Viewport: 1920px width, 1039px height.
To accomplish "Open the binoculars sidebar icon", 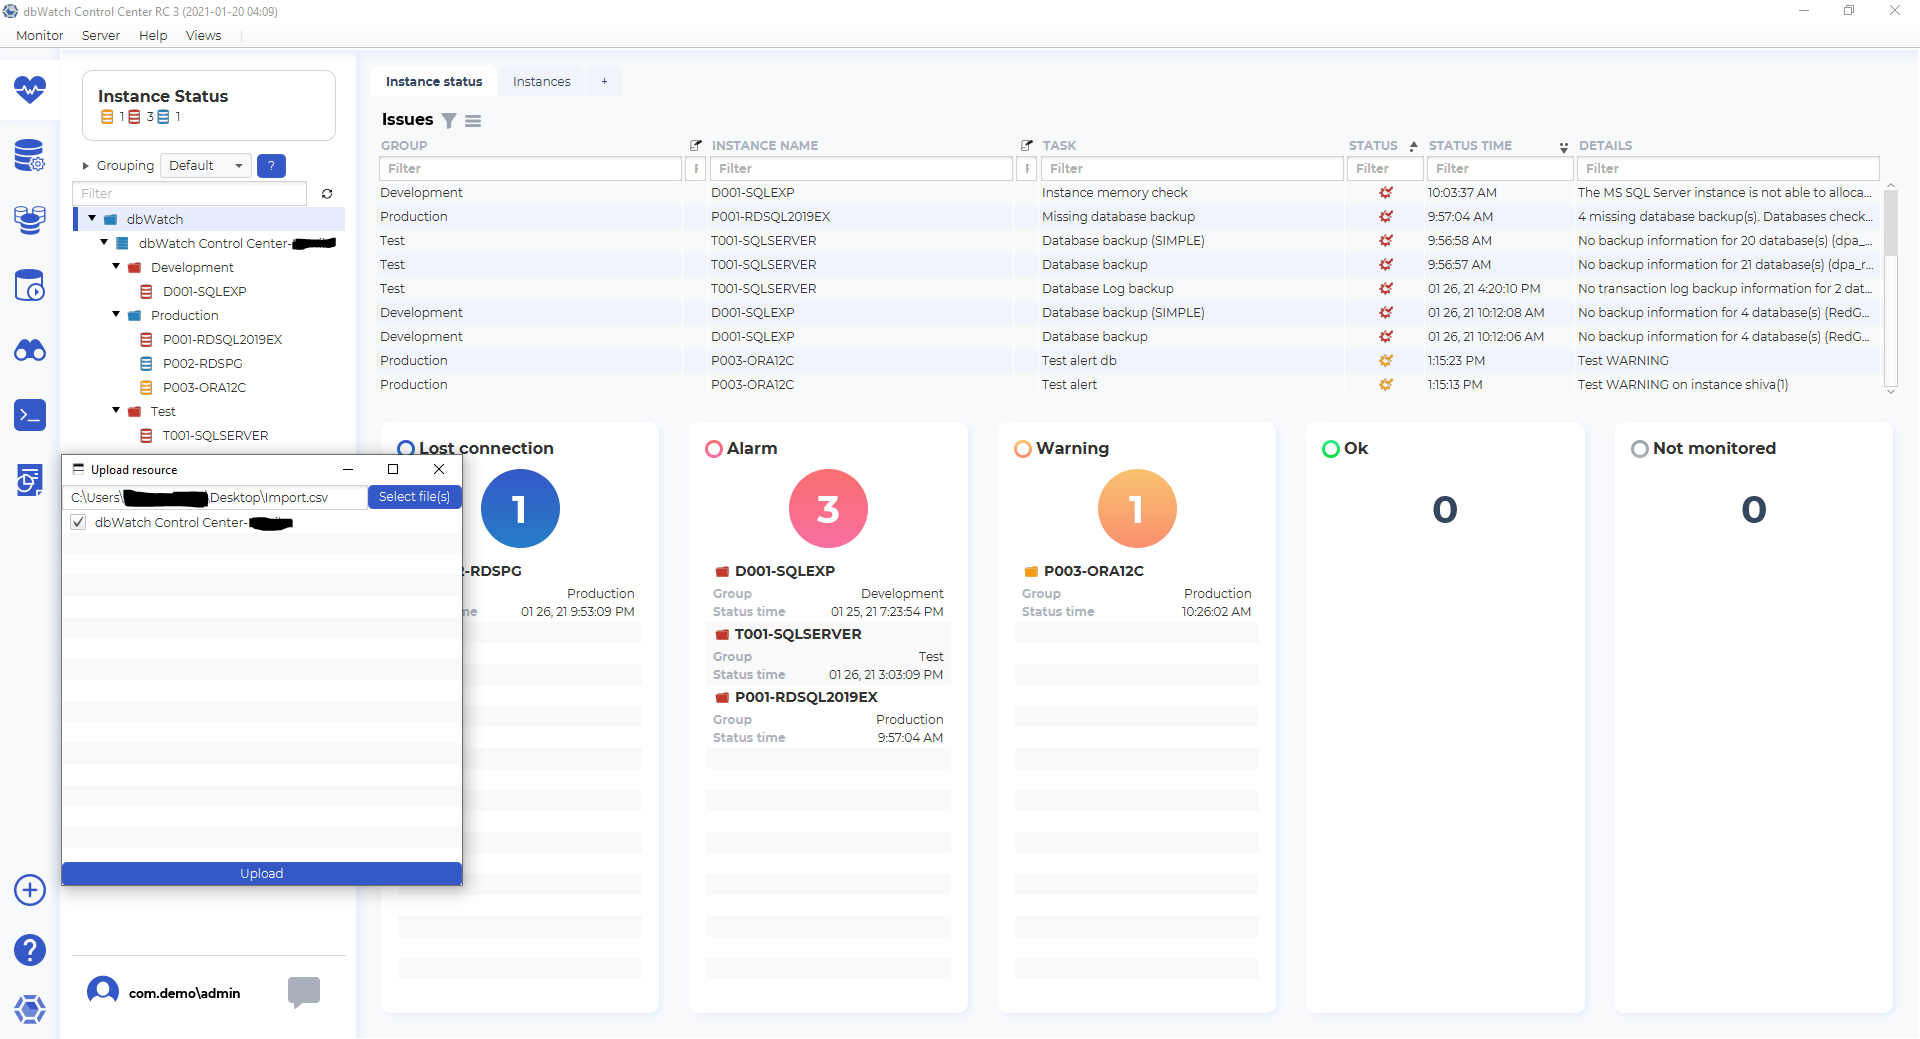I will click(x=30, y=351).
